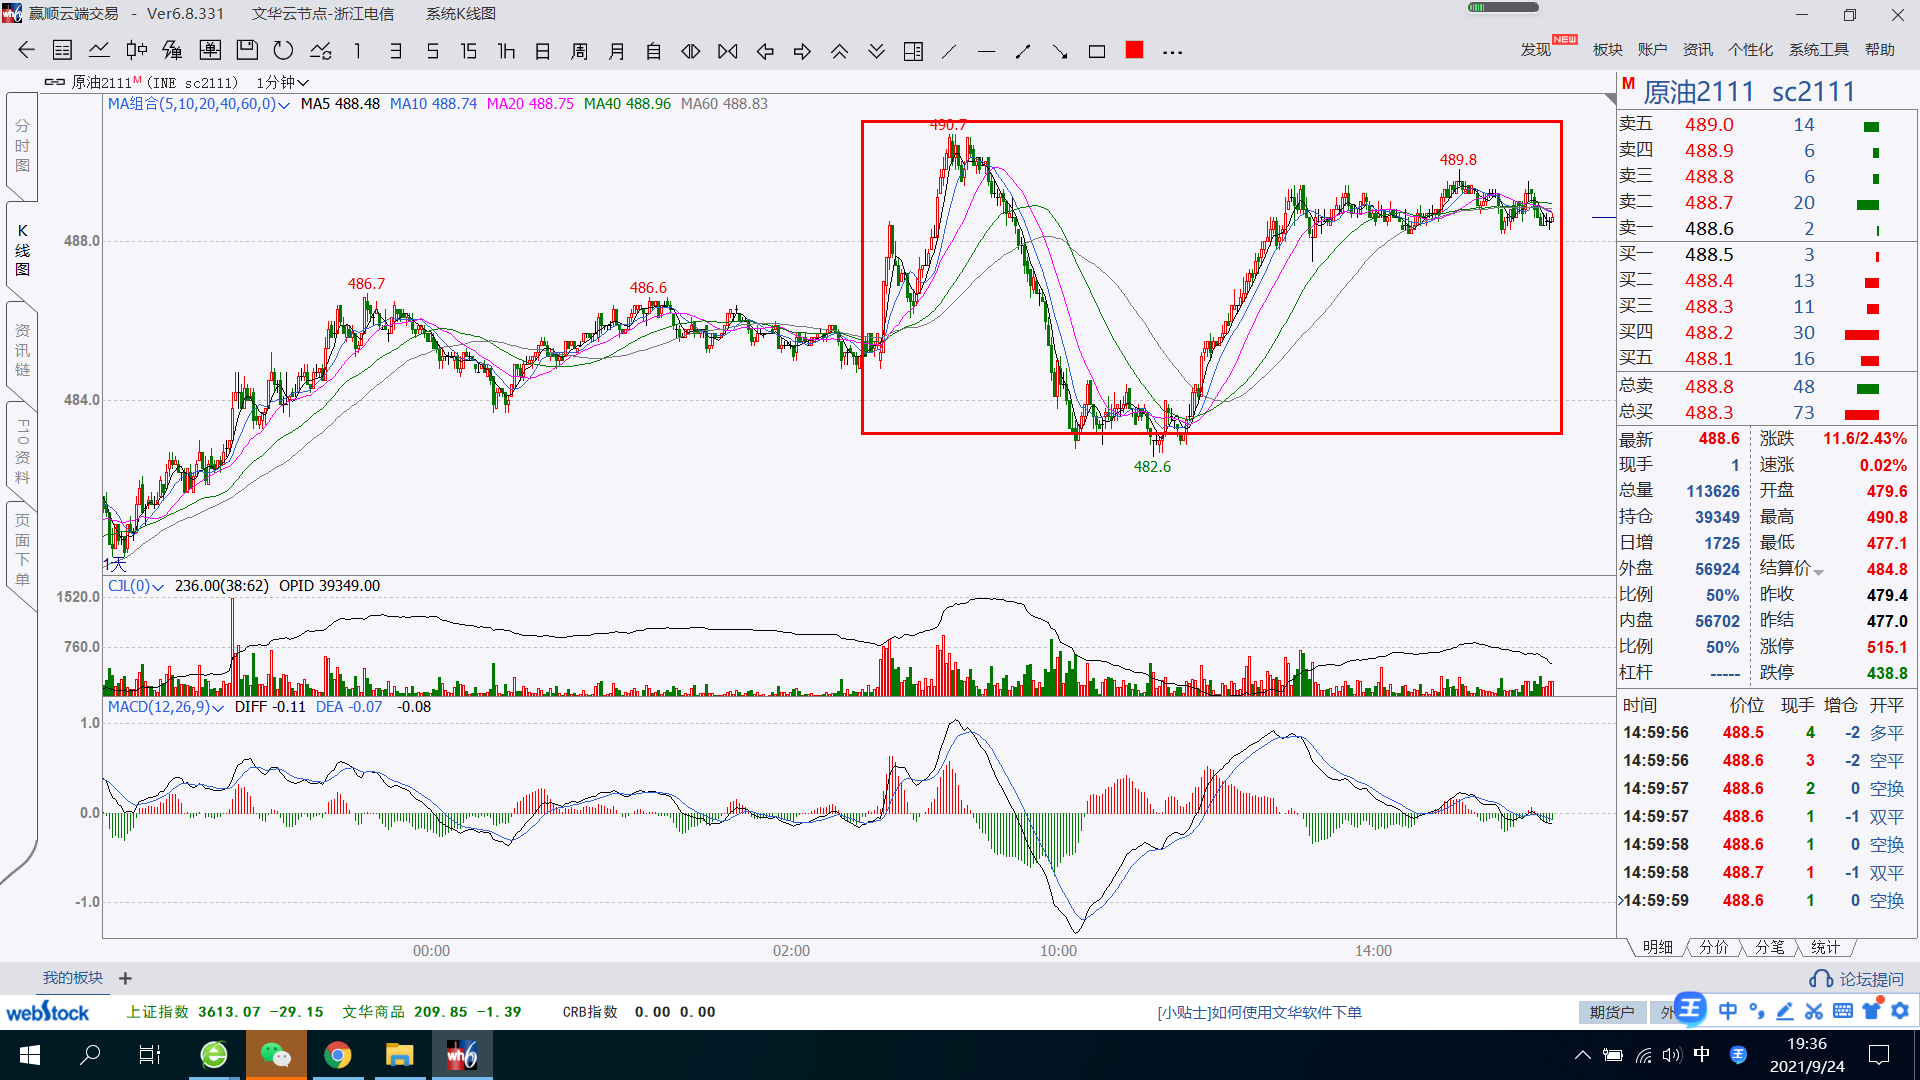Click the save disk toolbar icon
Viewport: 1920px width, 1080px height.
[247, 51]
